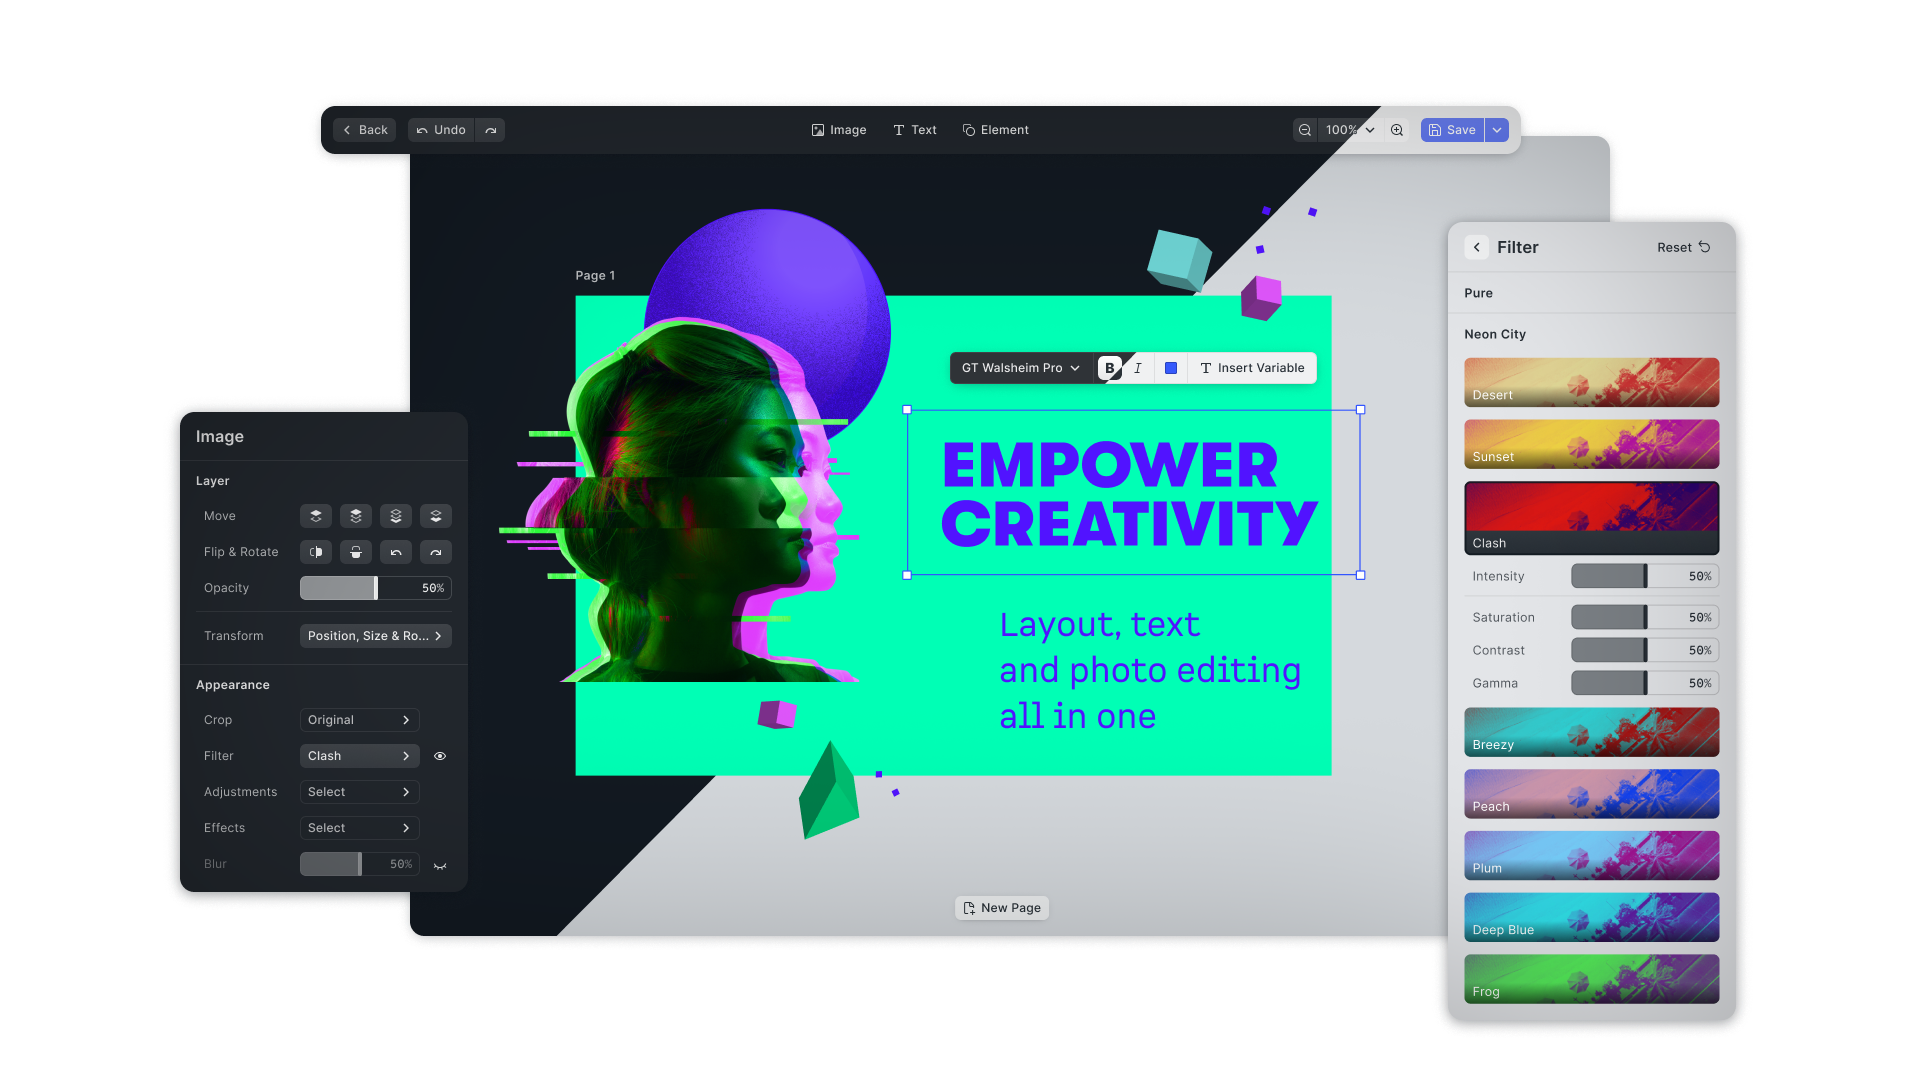Viewport: 1920px width, 1080px height.
Task: Click Save button in top right
Action: coord(1451,129)
